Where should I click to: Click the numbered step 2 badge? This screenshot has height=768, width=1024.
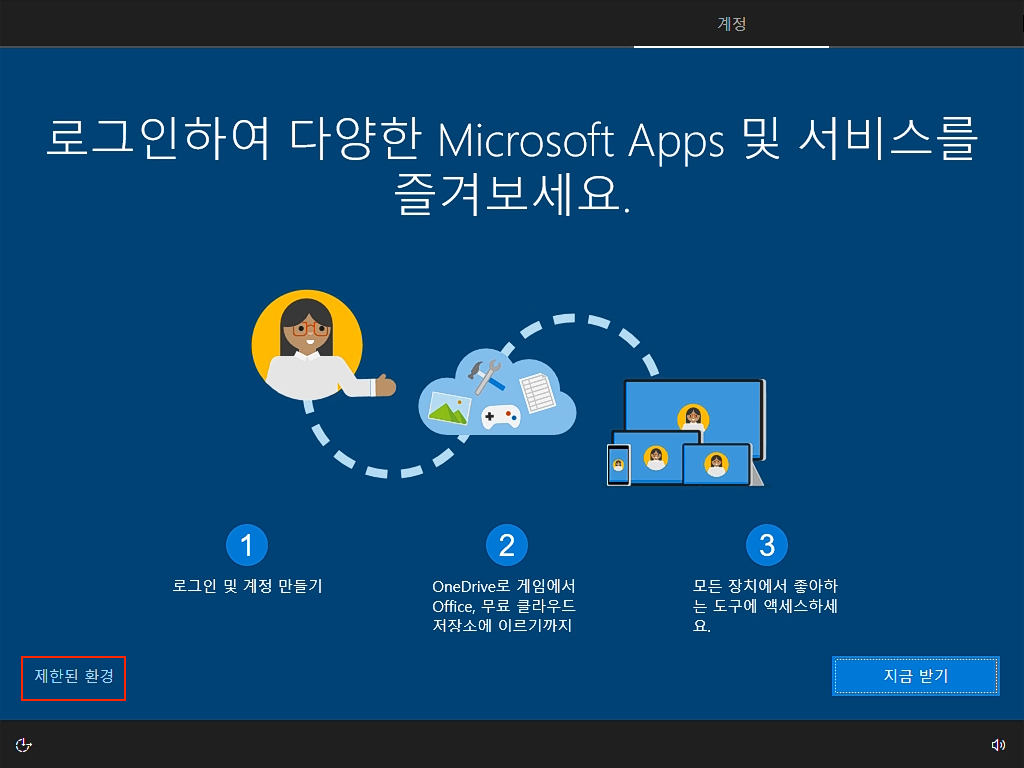tap(506, 544)
